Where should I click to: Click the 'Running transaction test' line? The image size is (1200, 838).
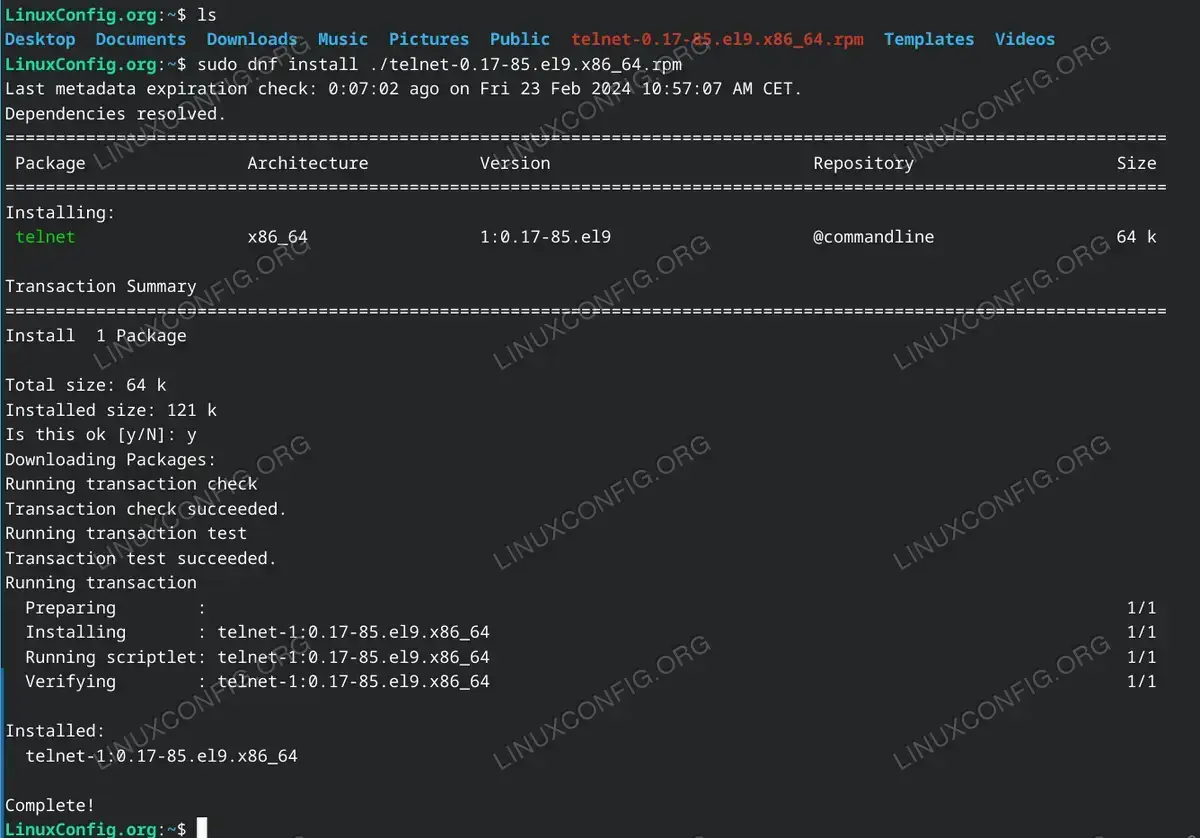pos(126,533)
